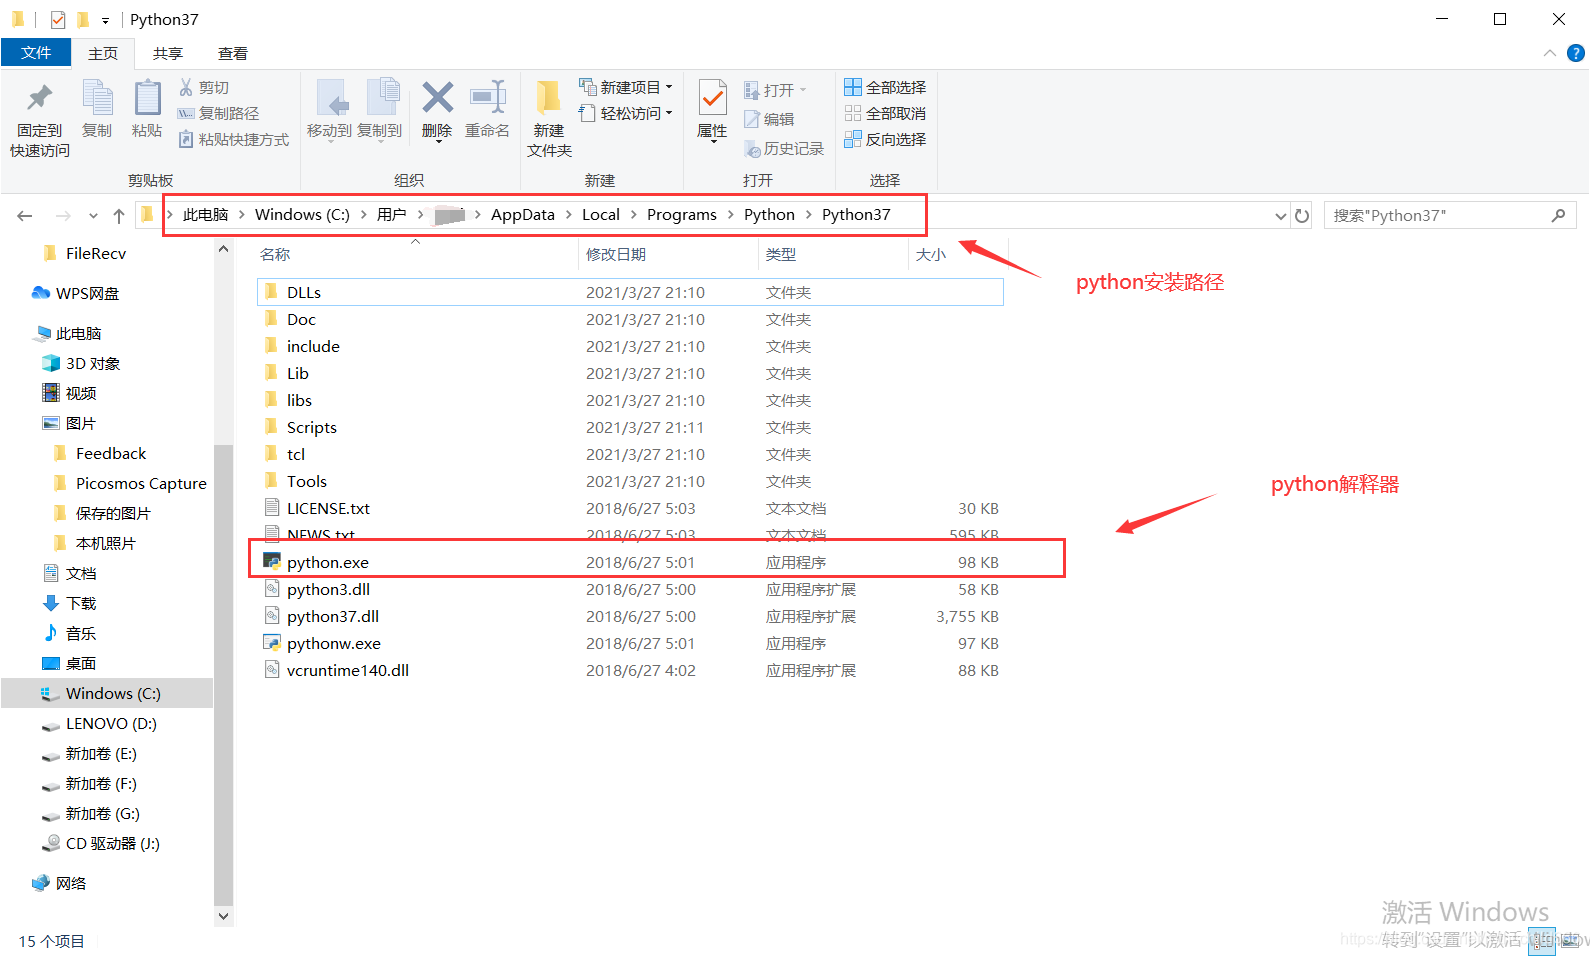Expand the address bar history dropdown
This screenshot has height=957, width=1590.
click(1281, 216)
